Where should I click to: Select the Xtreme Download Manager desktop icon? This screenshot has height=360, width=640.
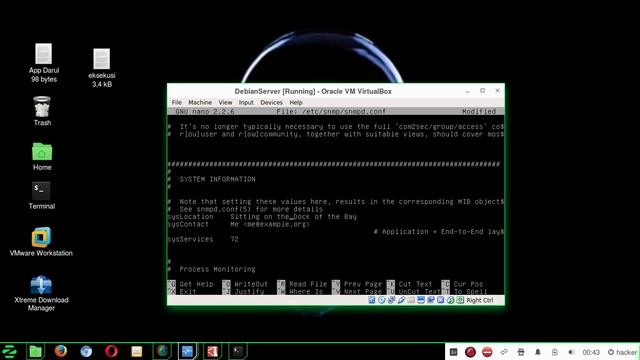point(41,293)
